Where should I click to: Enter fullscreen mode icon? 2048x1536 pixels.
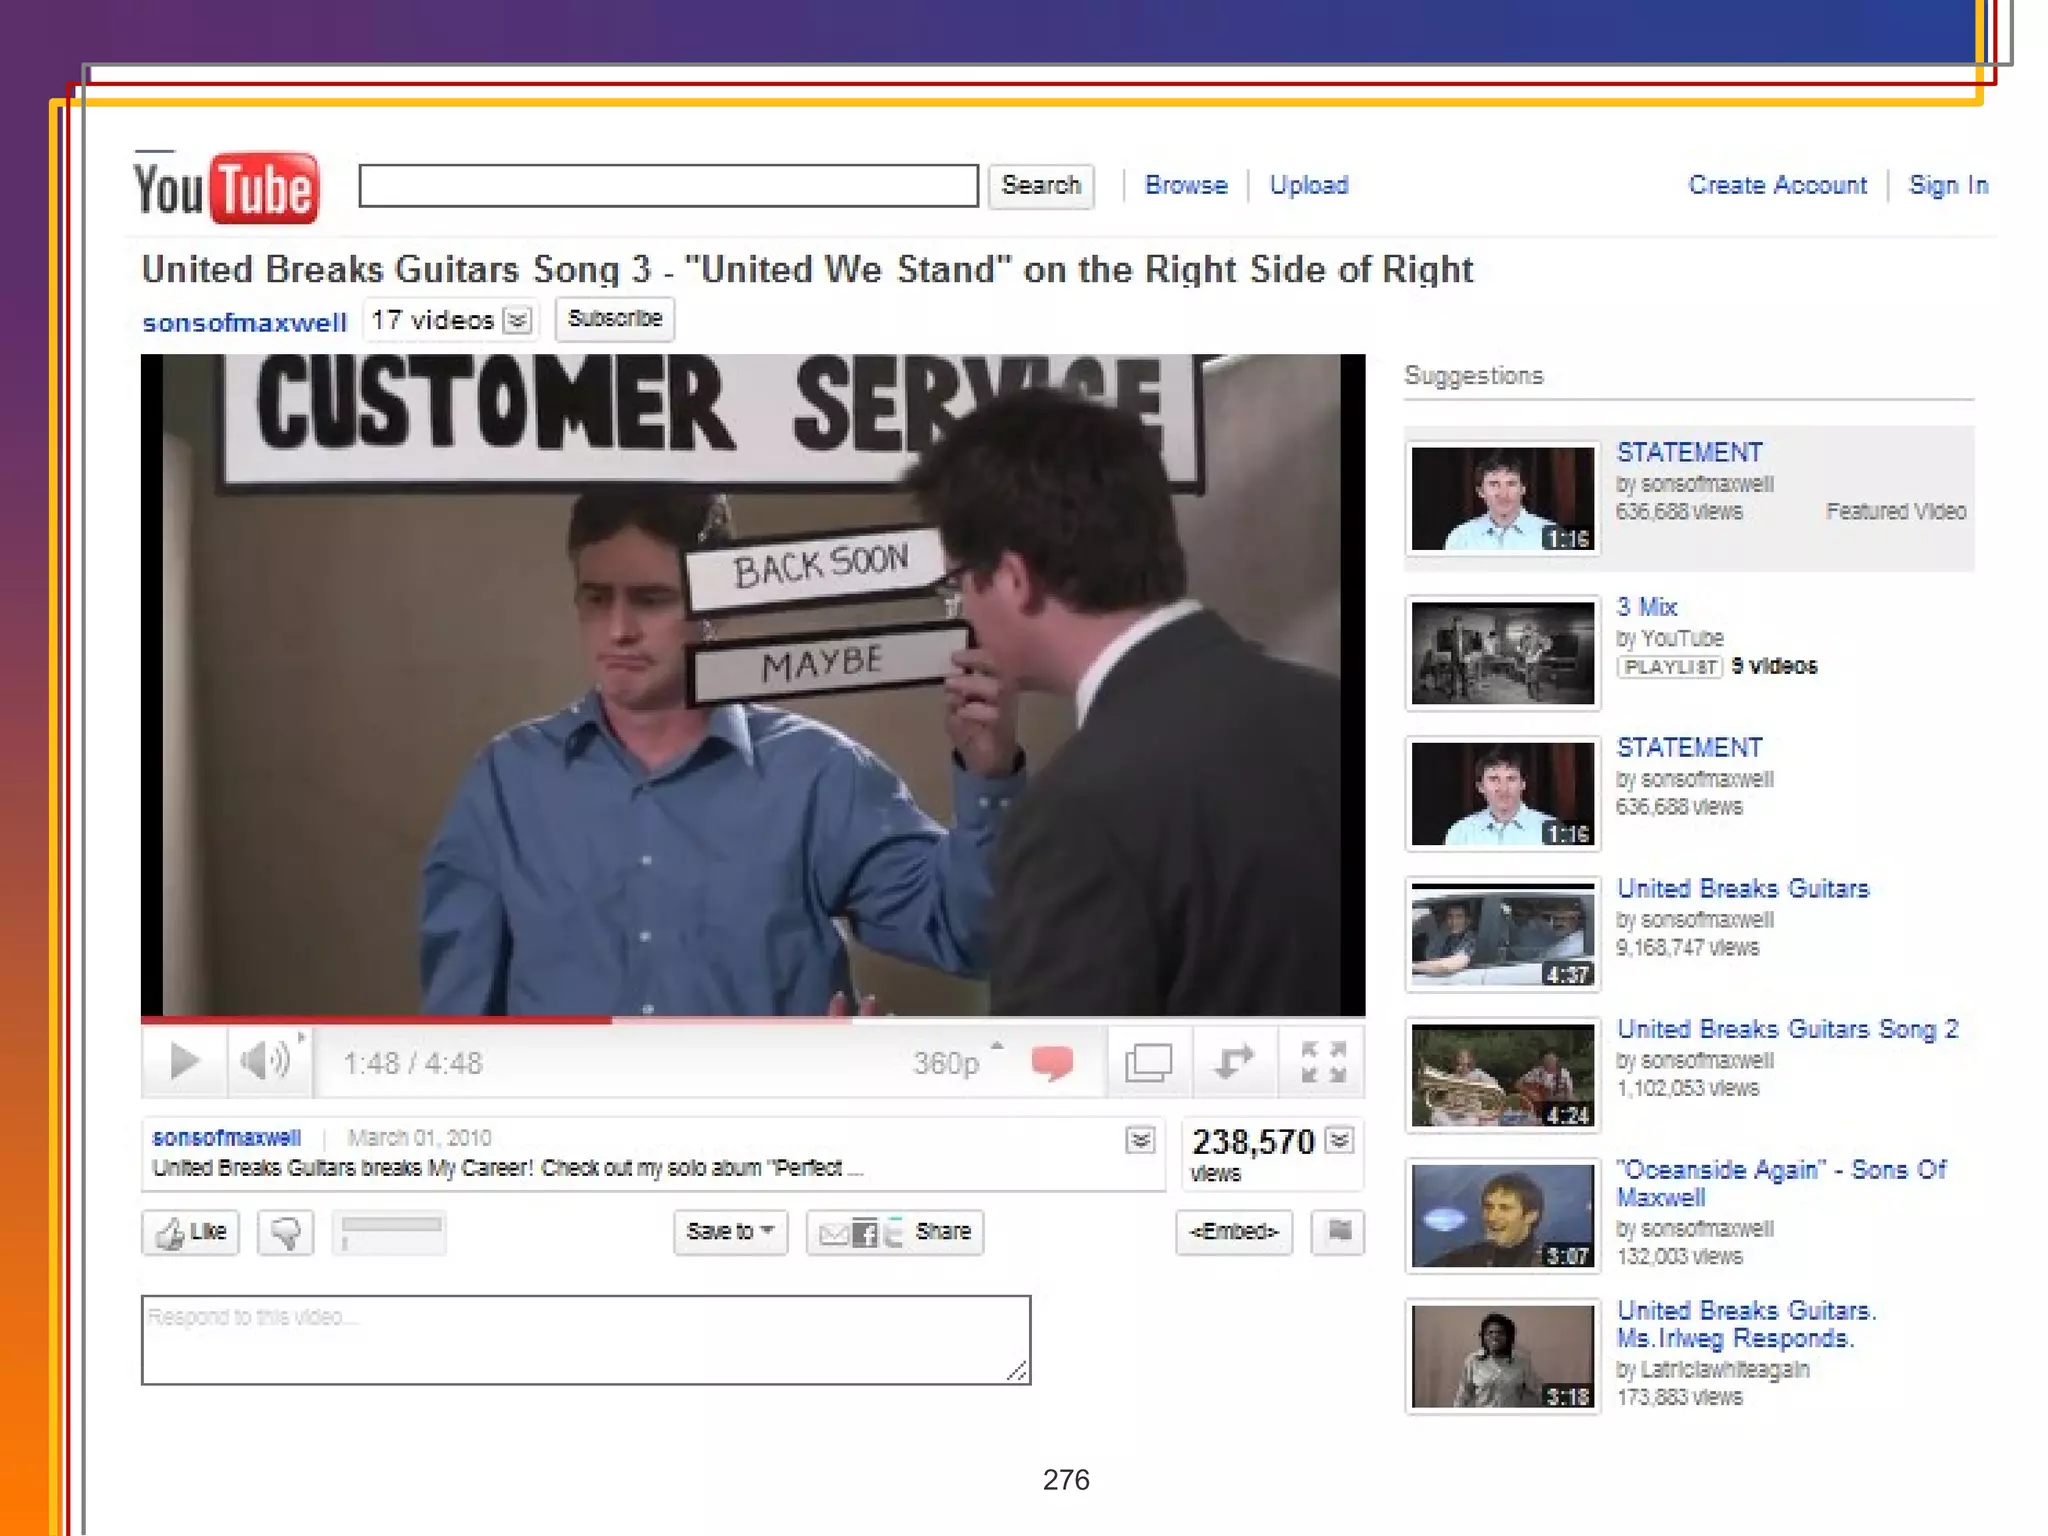1323,1062
